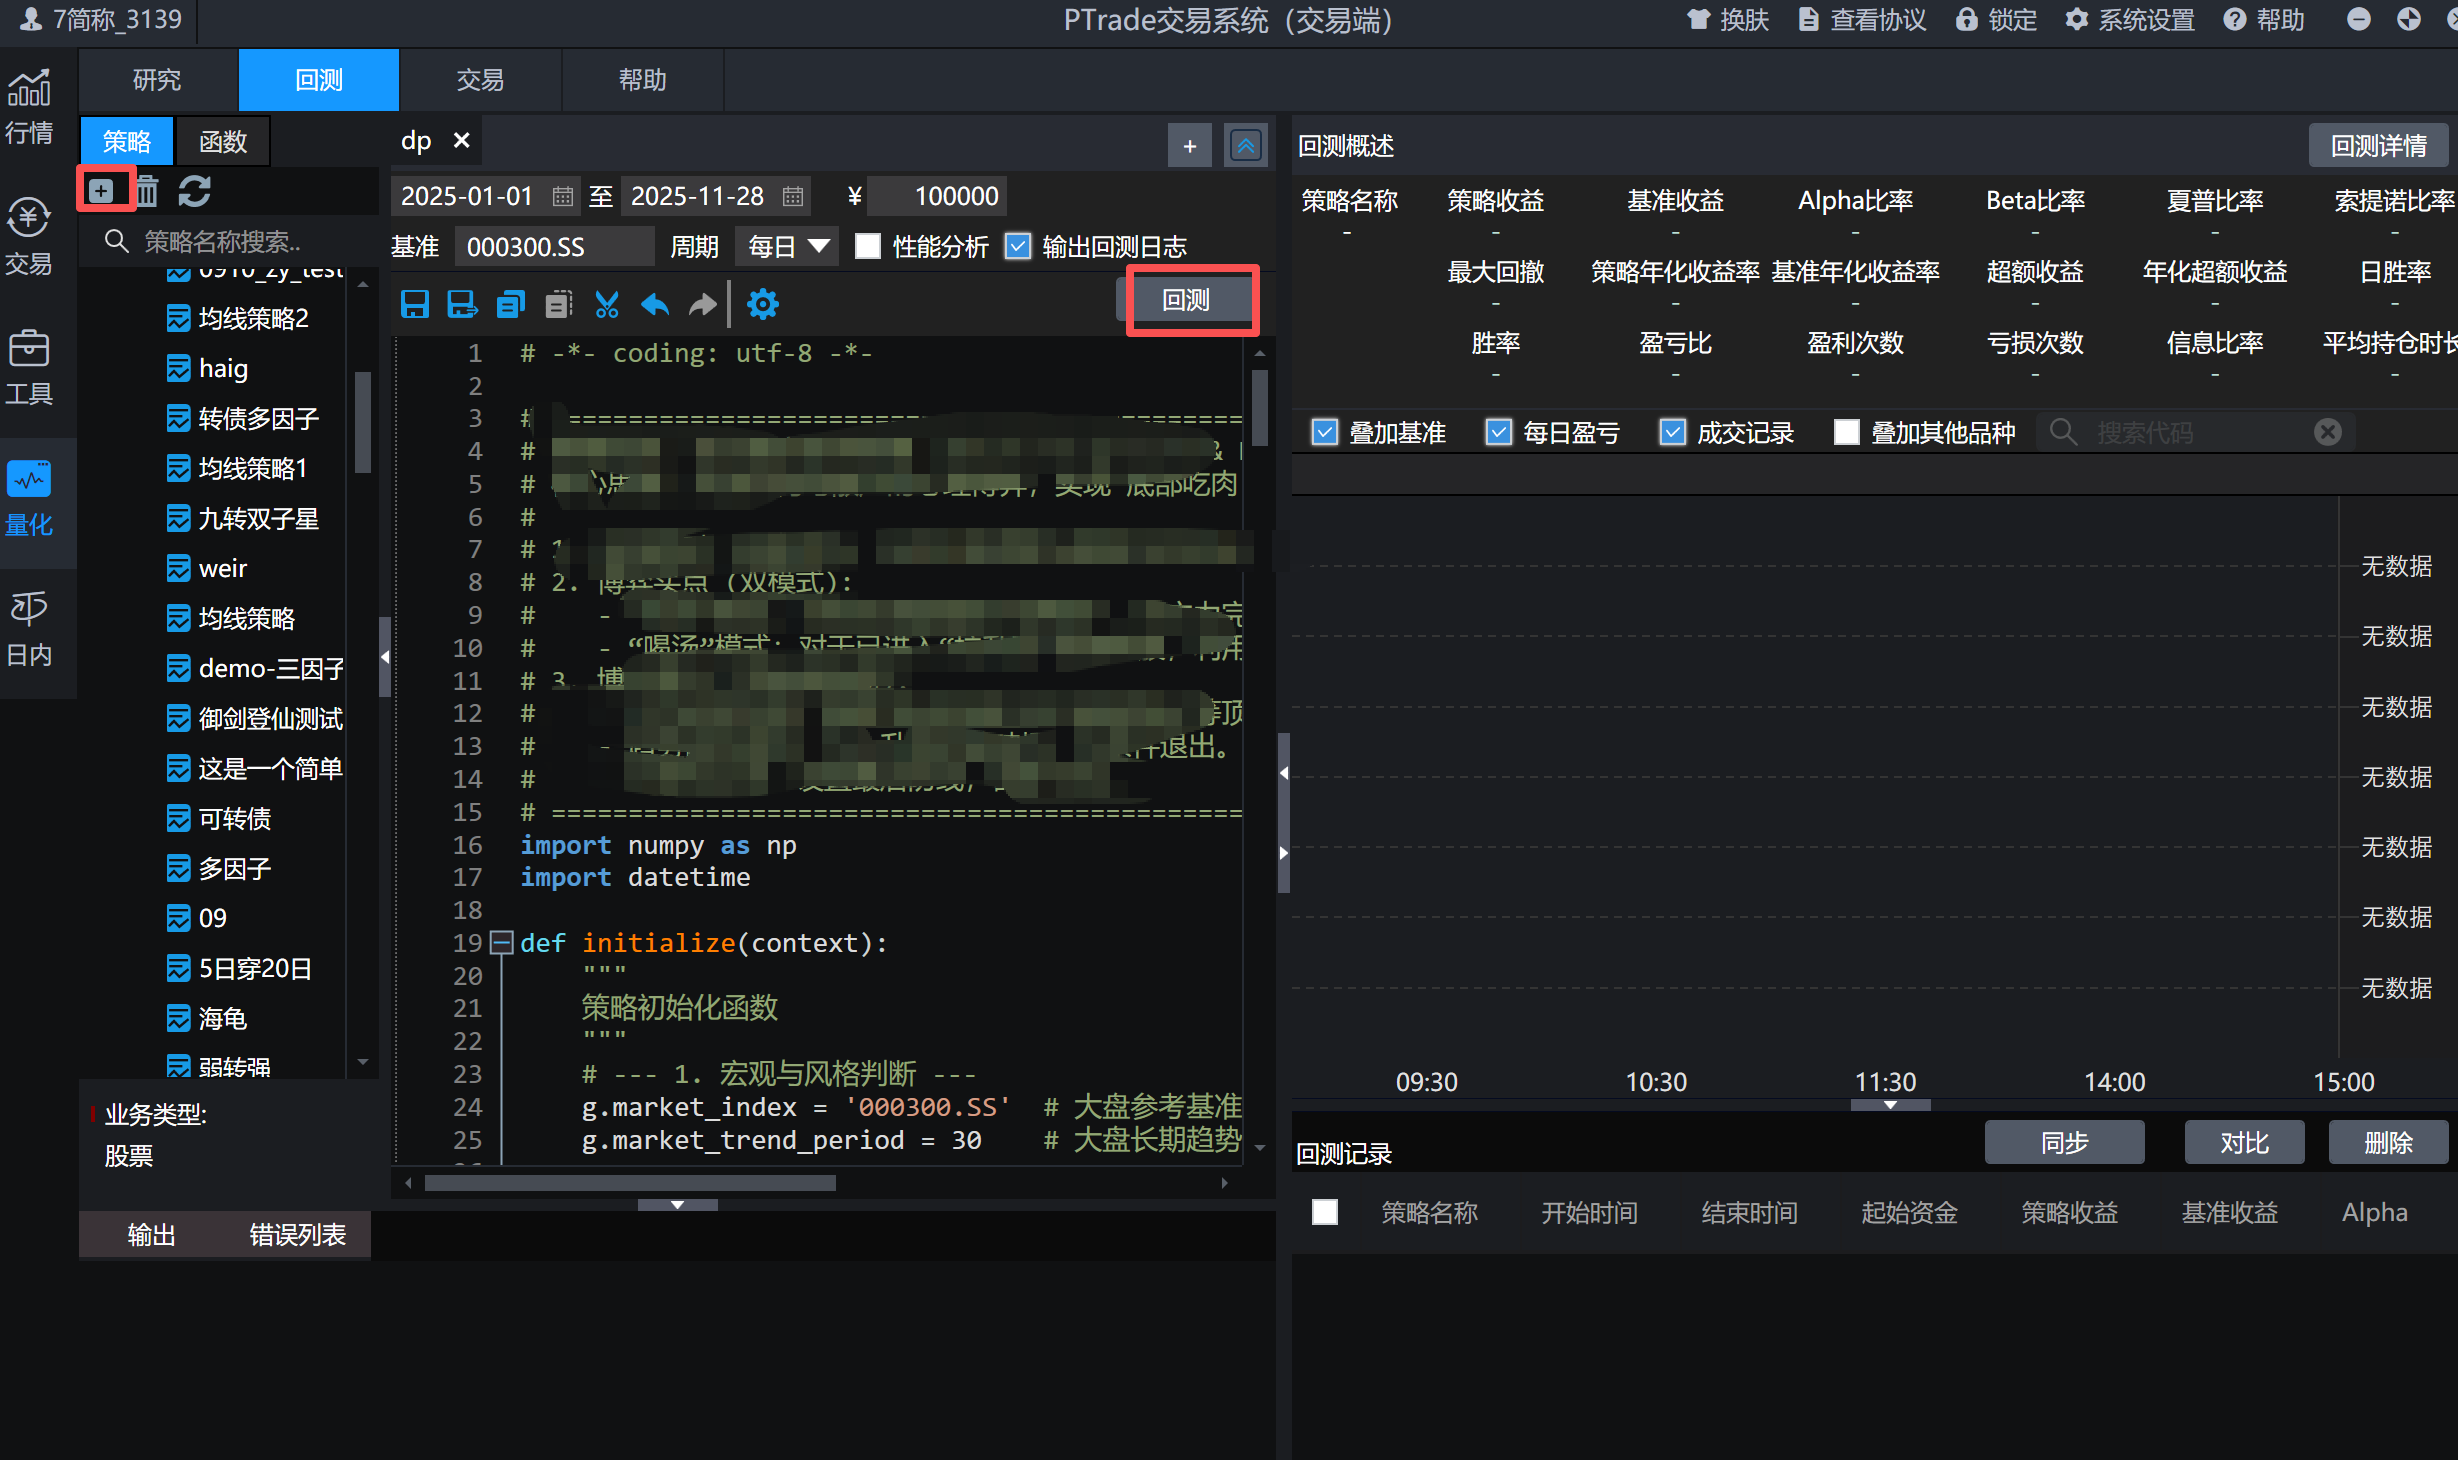Open the 量化 sidebar section
The height and width of the screenshot is (1460, 2458).
click(29, 500)
